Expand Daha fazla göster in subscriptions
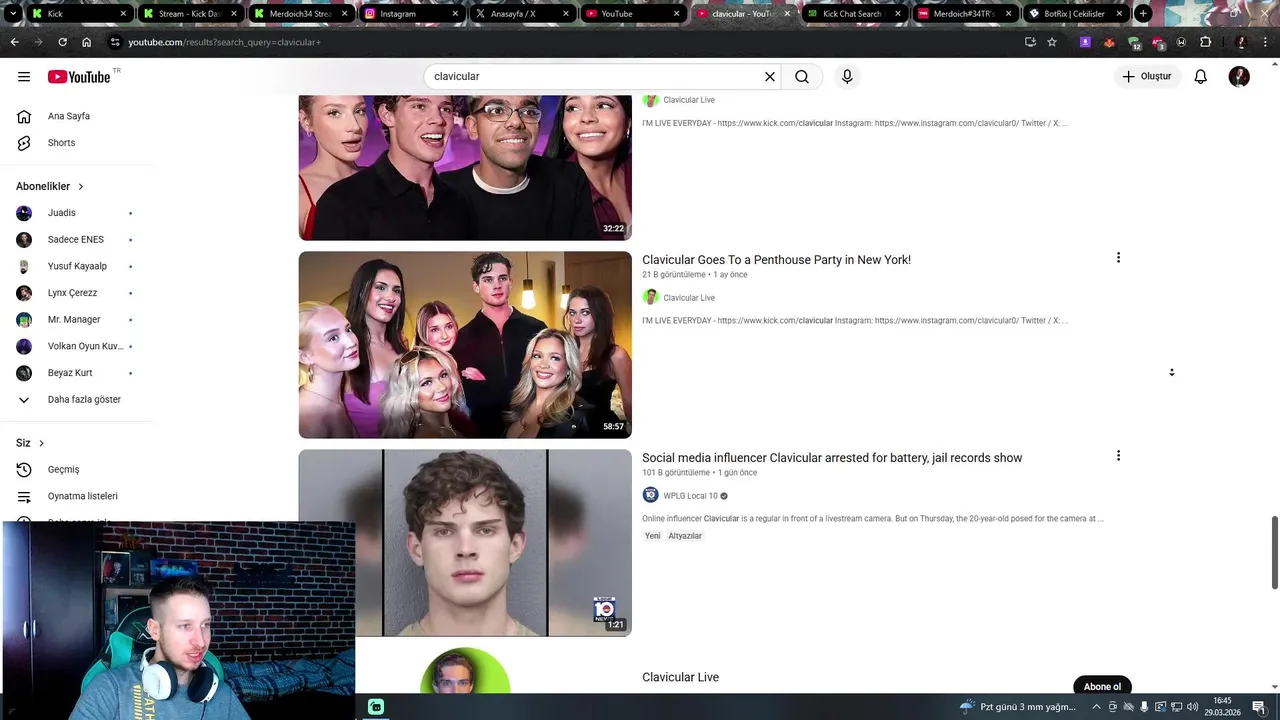The image size is (1280, 720). (76, 399)
